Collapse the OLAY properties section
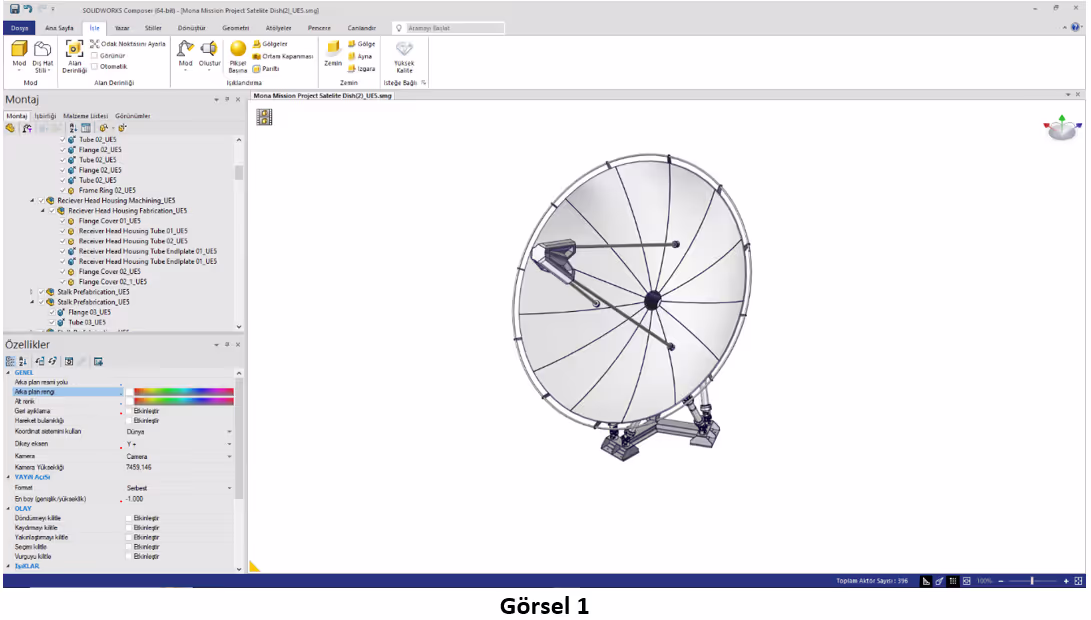The image size is (1091, 620). pos(9,509)
